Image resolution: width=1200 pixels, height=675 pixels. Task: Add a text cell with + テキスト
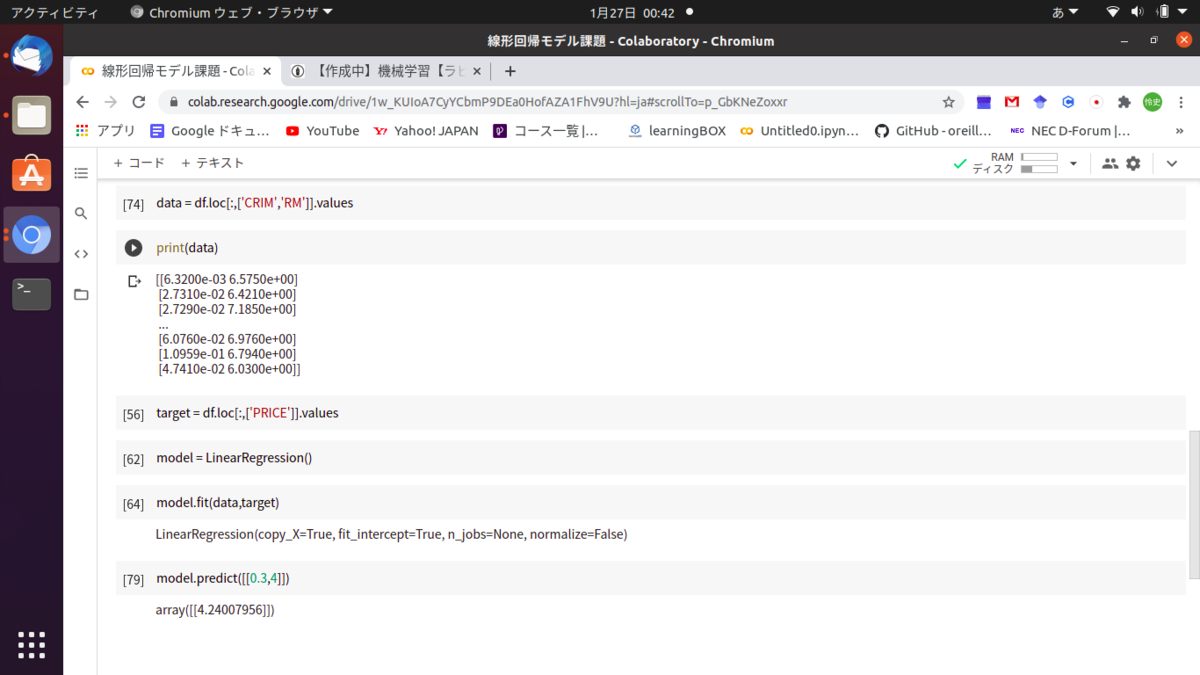pos(212,163)
